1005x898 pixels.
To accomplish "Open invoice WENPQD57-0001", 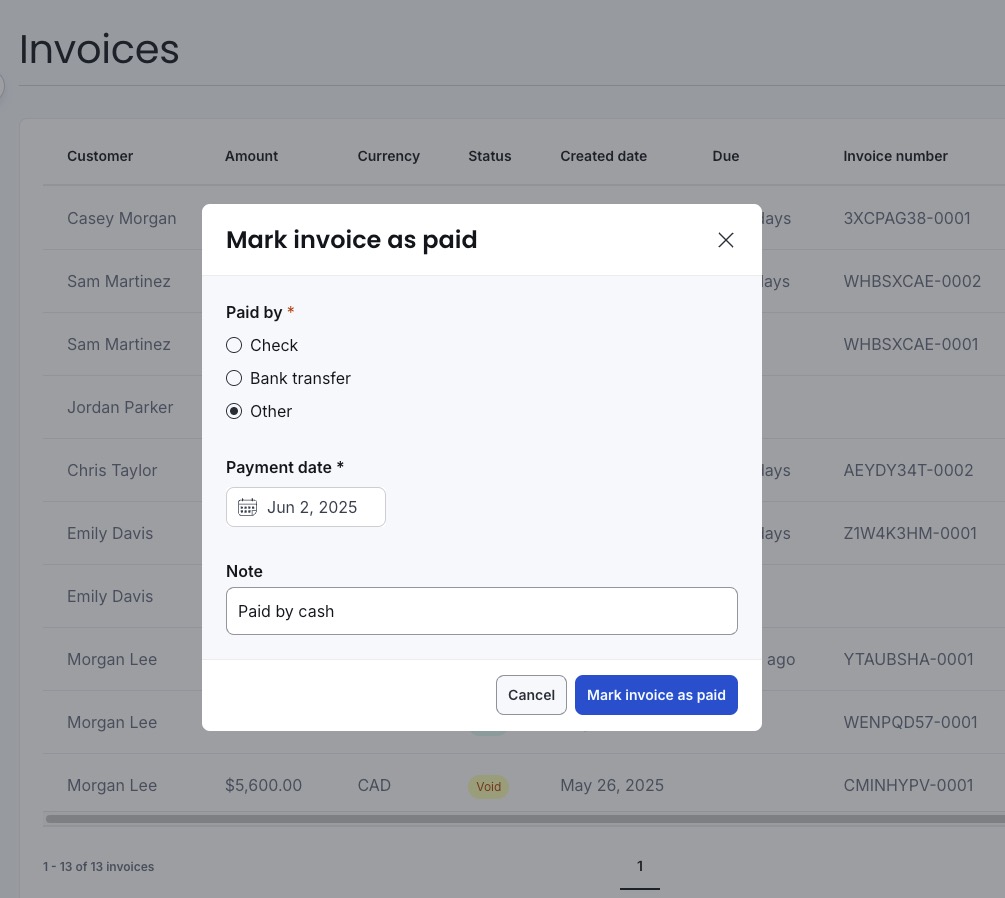I will tap(910, 722).
